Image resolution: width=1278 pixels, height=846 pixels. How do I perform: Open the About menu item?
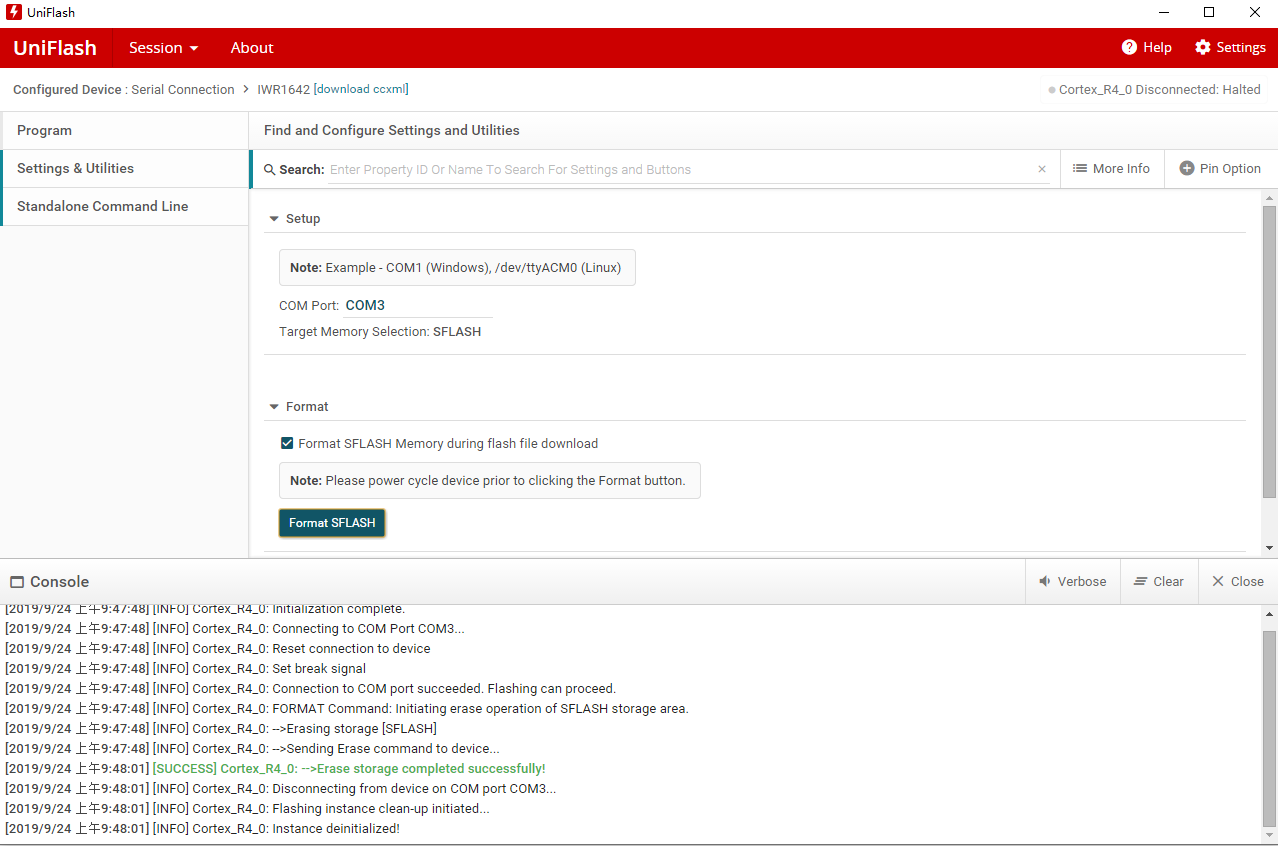coord(252,47)
